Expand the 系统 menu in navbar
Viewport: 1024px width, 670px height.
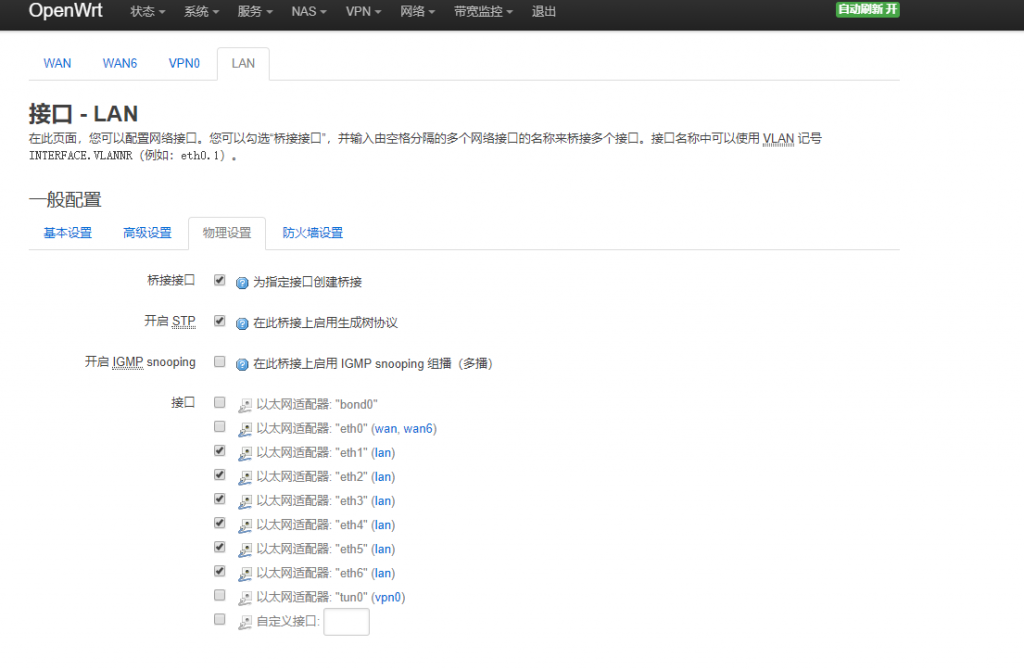(201, 12)
